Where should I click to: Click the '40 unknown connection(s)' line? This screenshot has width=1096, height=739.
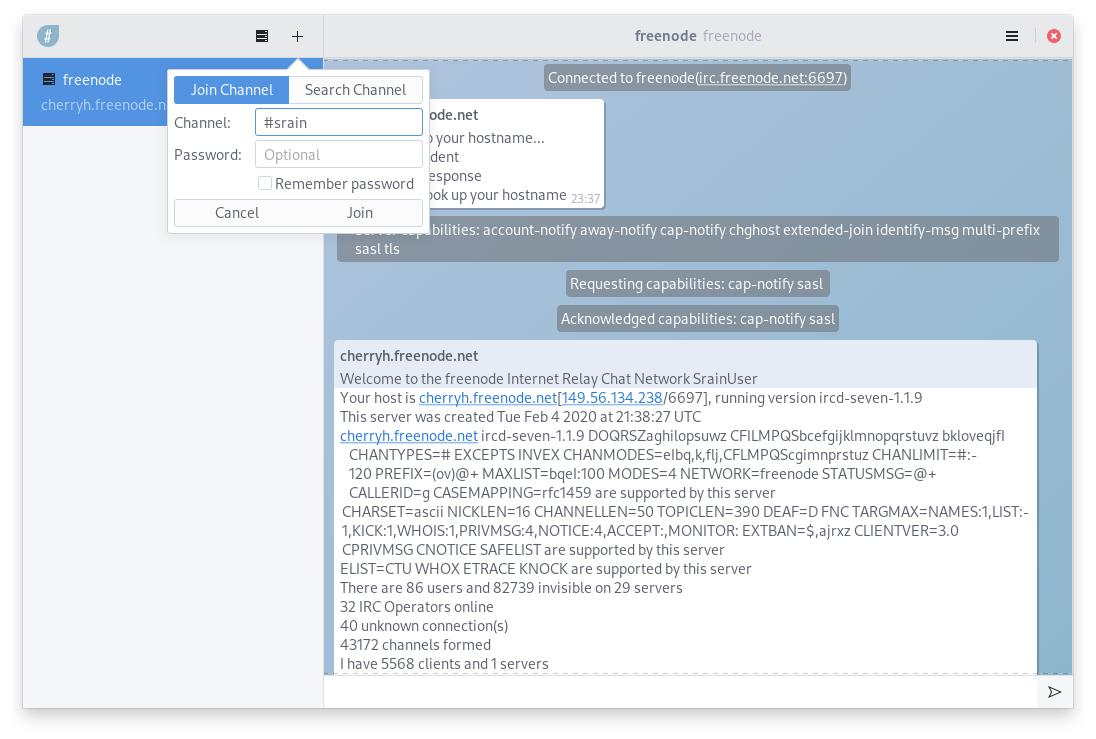pos(424,626)
